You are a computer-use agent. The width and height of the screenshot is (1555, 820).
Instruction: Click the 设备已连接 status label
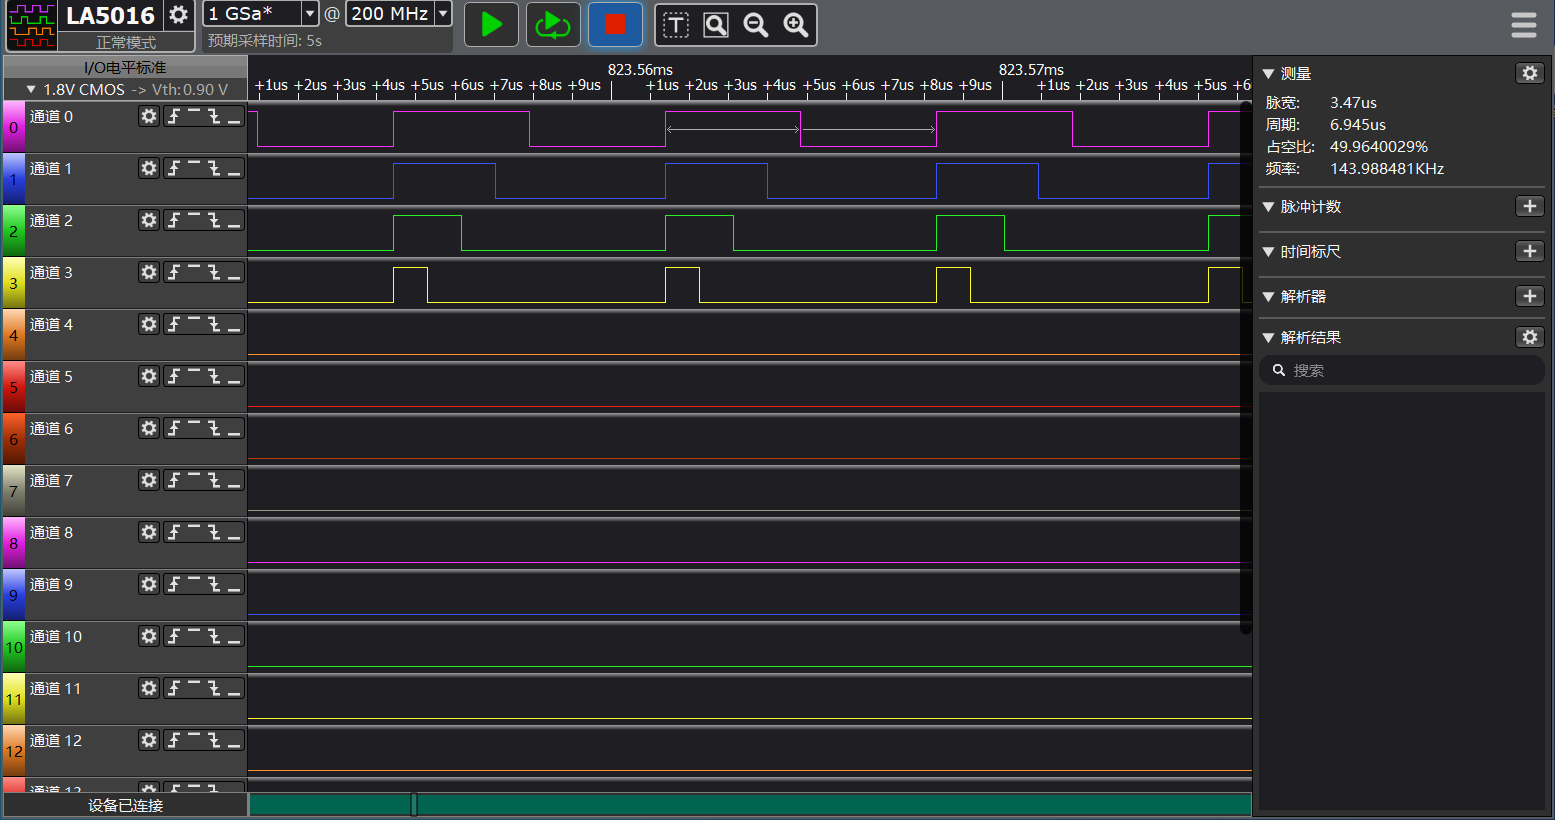(x=125, y=805)
